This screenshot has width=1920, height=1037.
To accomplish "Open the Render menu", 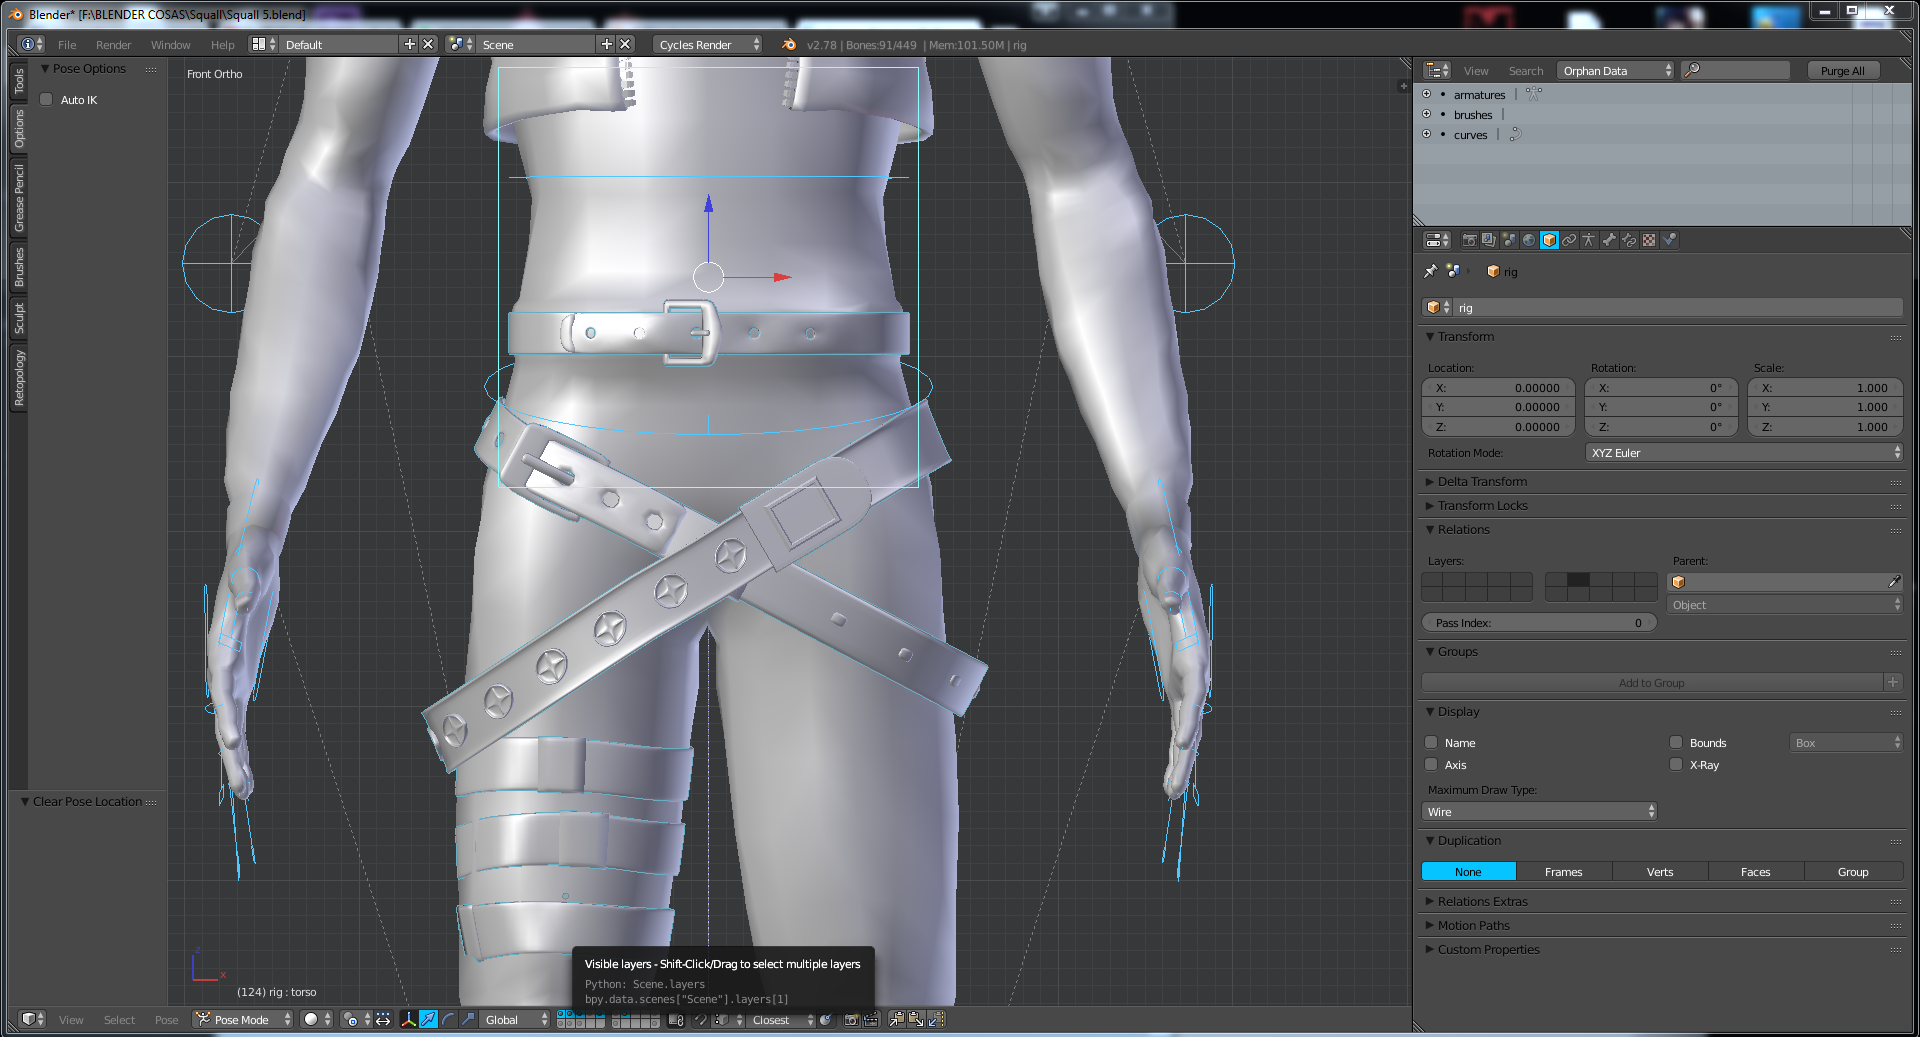I will (113, 44).
